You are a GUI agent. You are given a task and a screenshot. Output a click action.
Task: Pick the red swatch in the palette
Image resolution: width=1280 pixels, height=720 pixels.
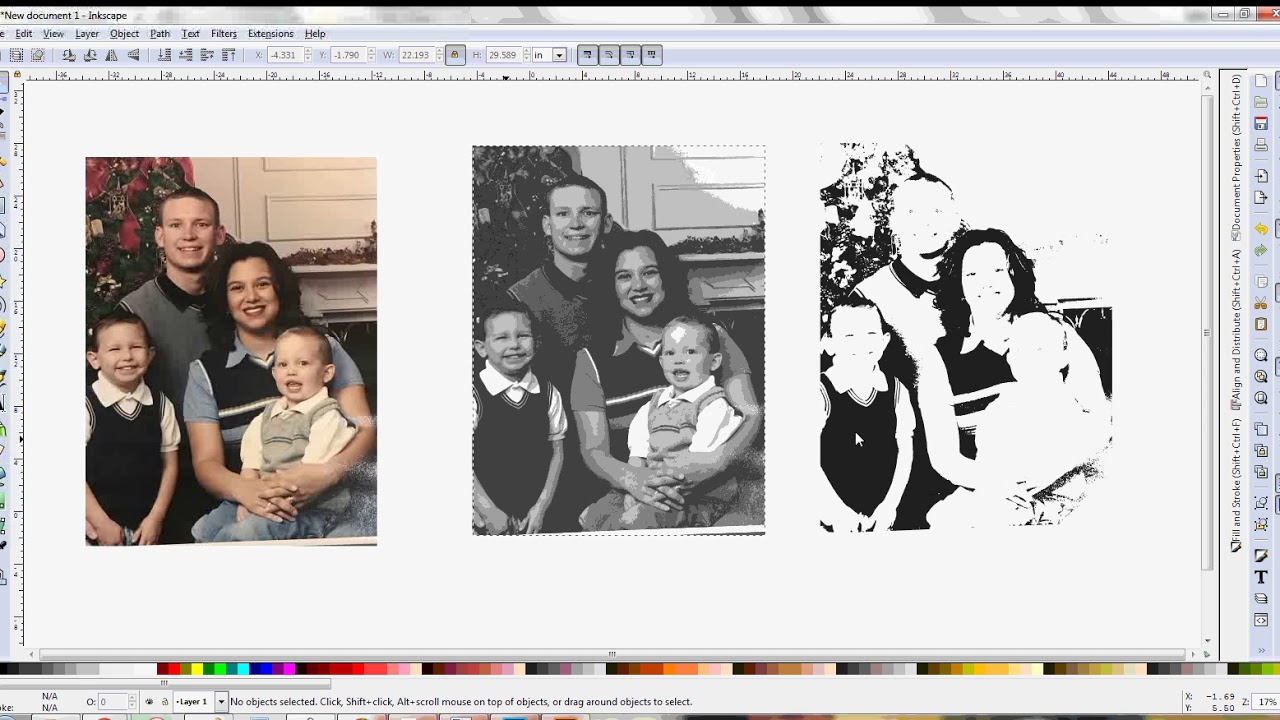pyautogui.click(x=174, y=669)
